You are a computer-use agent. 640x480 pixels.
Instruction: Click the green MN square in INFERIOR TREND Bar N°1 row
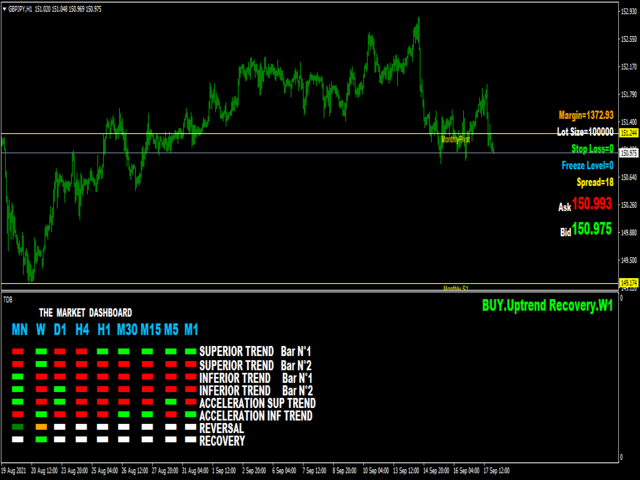pos(18,376)
